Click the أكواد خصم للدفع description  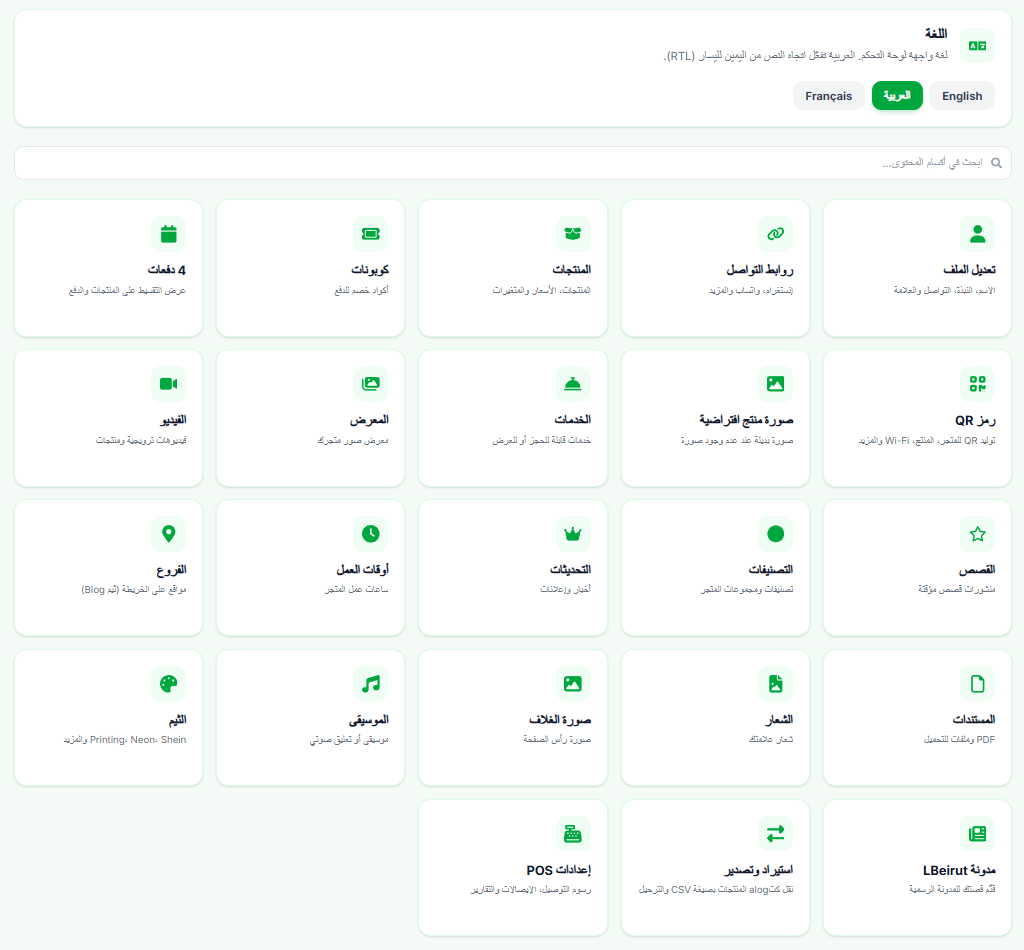[361, 291]
